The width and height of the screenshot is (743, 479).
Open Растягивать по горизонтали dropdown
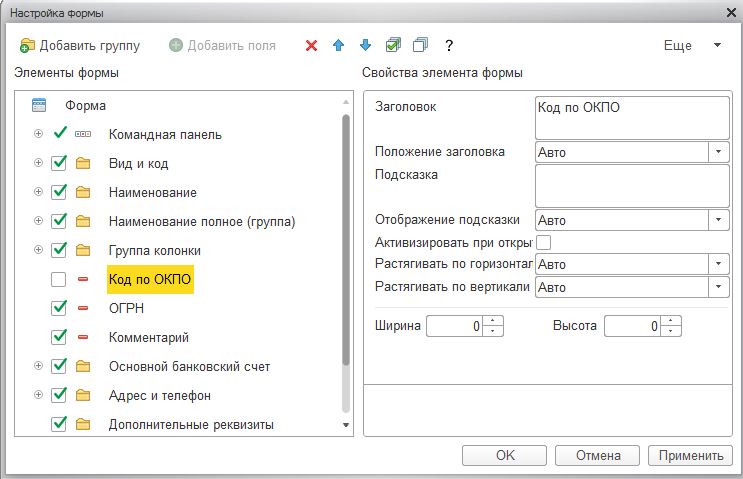click(x=718, y=264)
